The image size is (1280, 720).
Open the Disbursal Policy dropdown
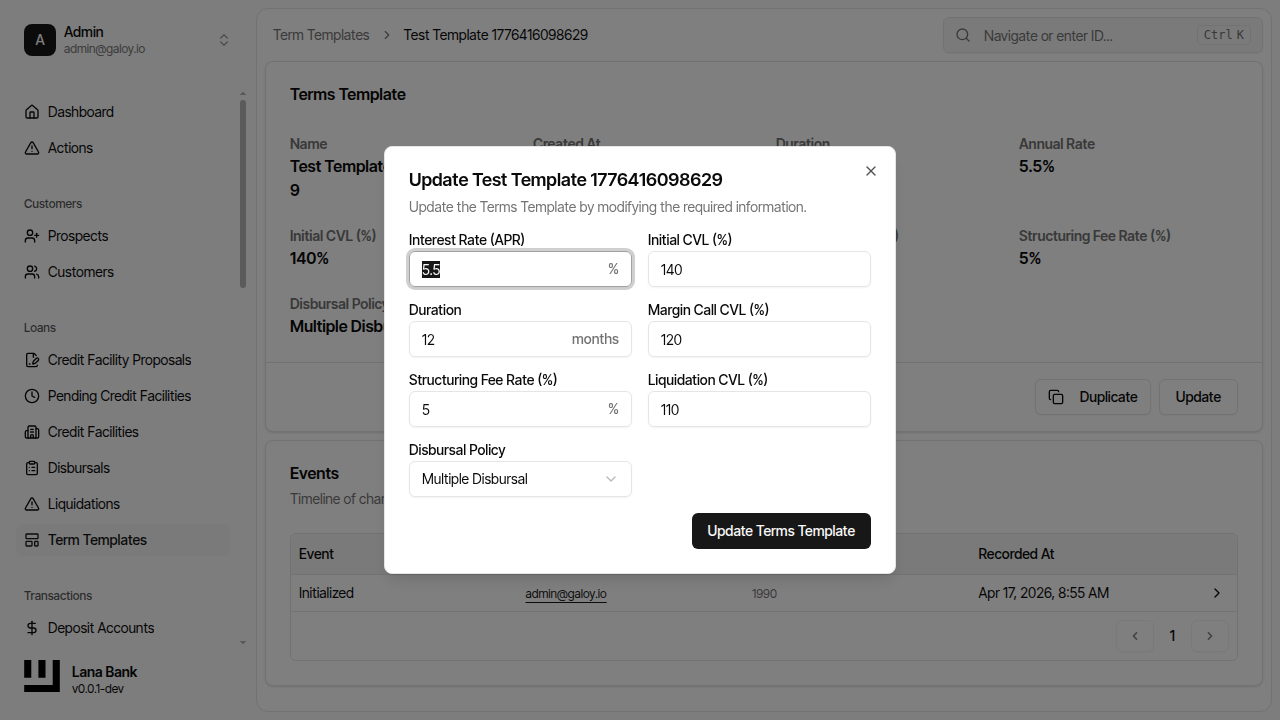(x=519, y=478)
